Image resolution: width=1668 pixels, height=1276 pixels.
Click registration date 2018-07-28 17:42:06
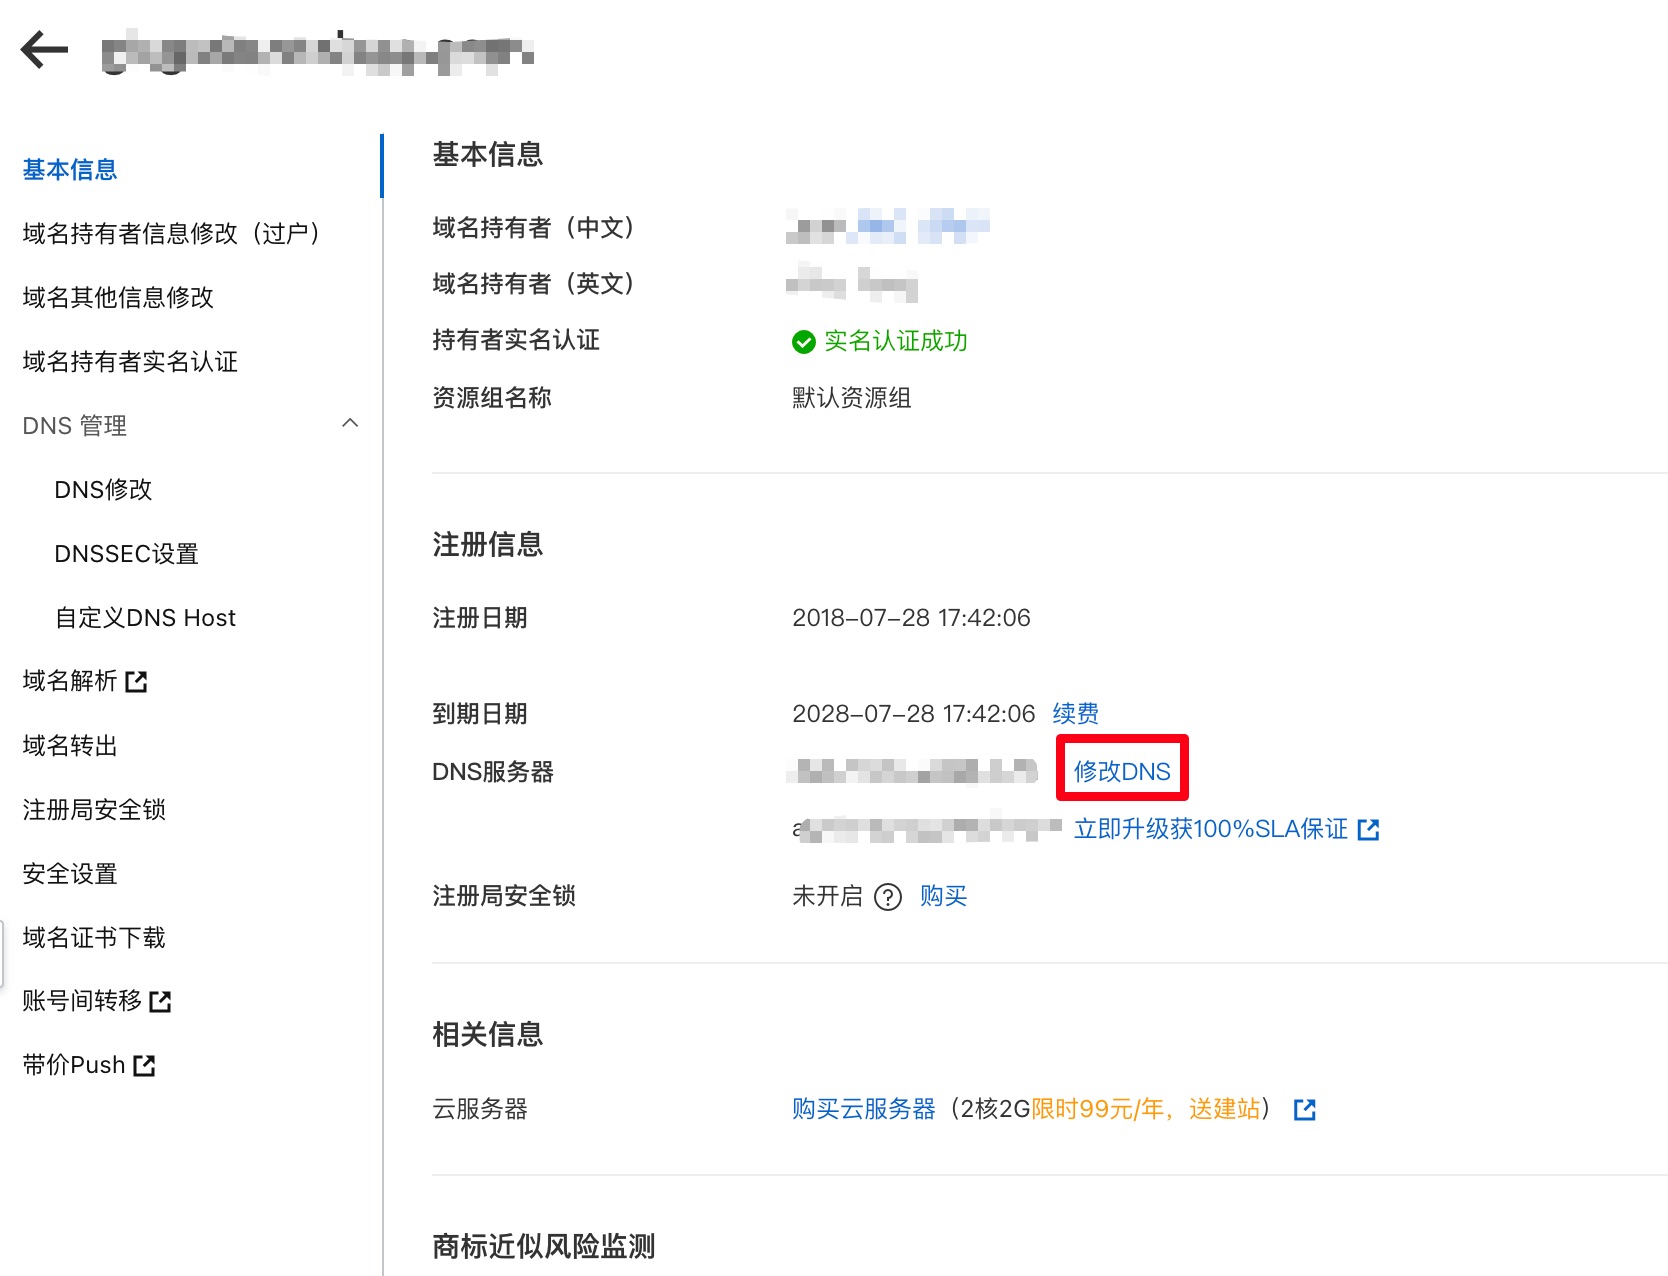coord(911,618)
